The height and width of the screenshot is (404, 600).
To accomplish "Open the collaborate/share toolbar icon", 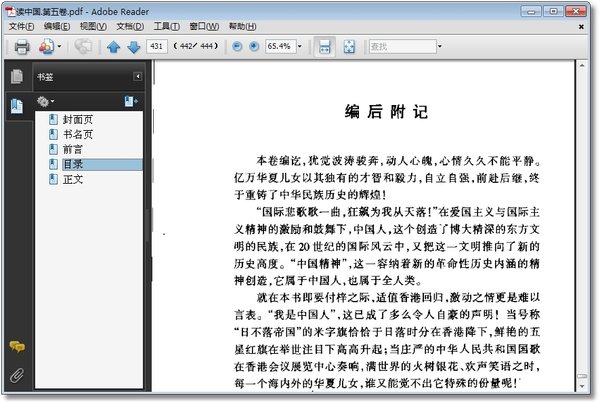I will pyautogui.click(x=46, y=47).
